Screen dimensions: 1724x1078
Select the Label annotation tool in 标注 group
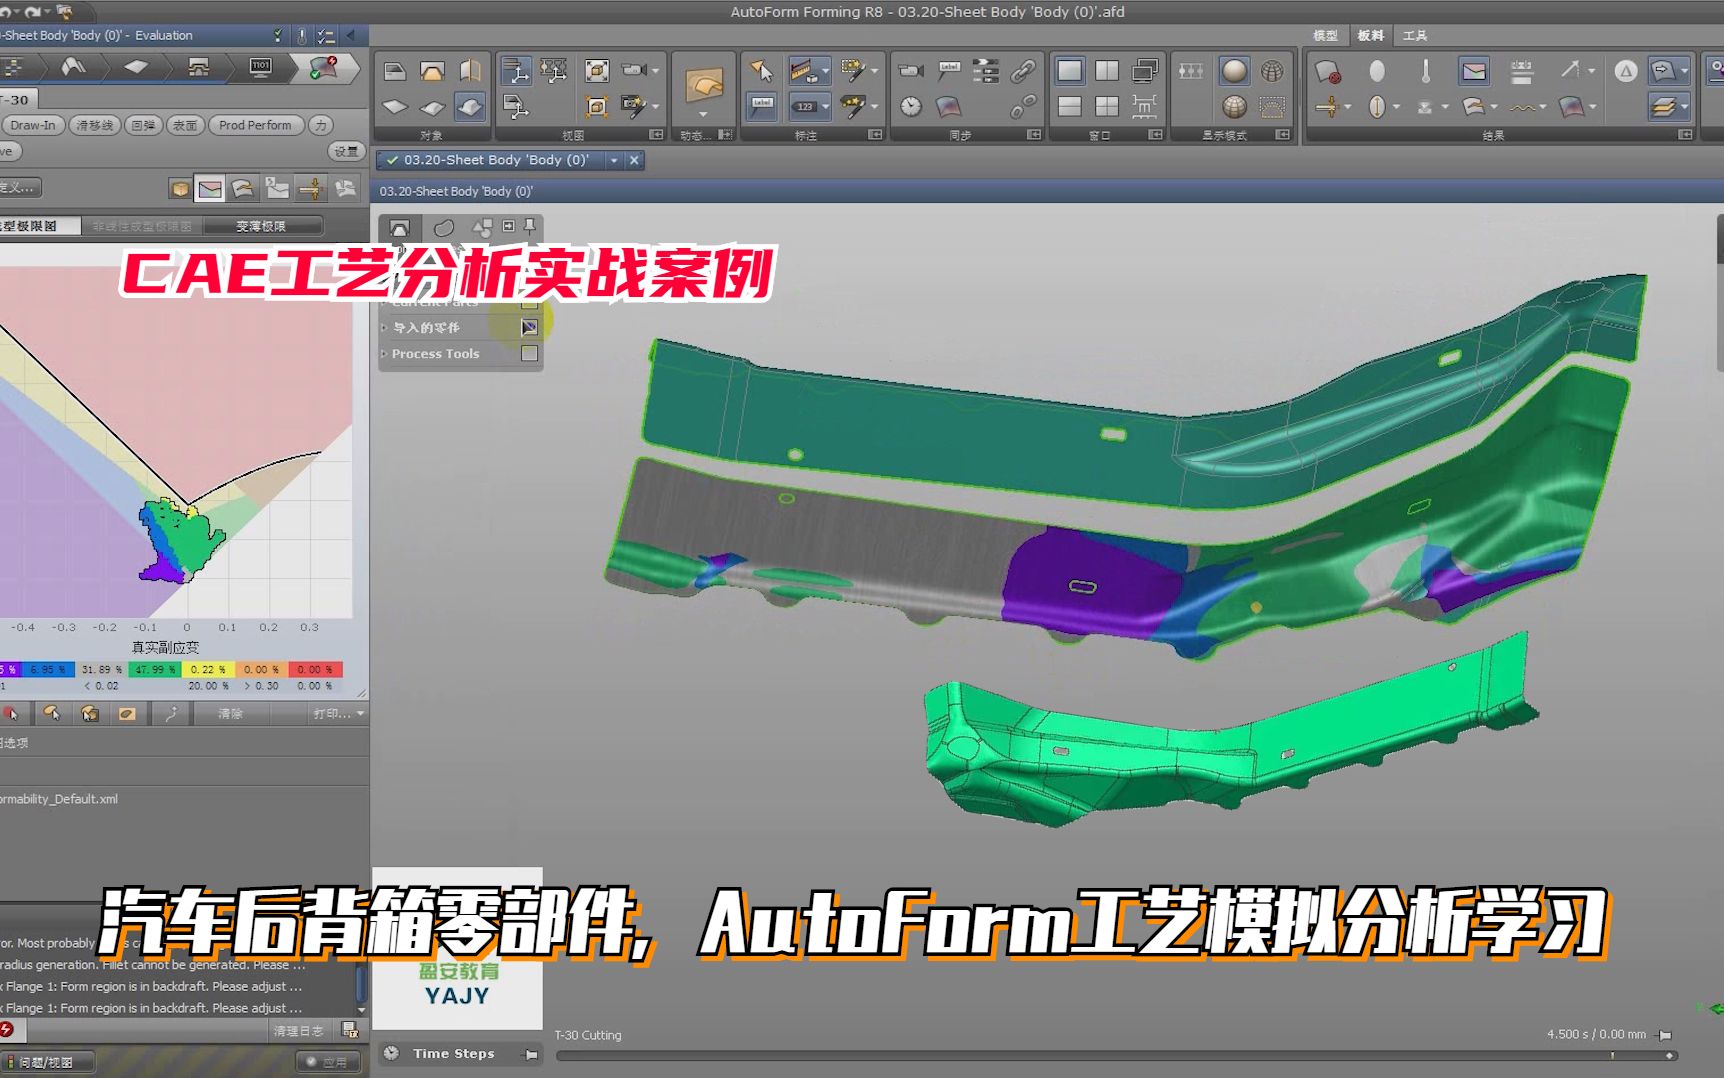(763, 105)
